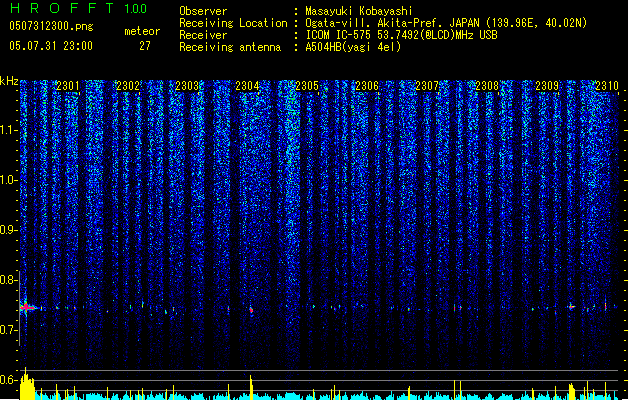Image resolution: width=629 pixels, height=400 pixels.
Task: Click the red meteor echo just after 2304
Action: click(252, 310)
